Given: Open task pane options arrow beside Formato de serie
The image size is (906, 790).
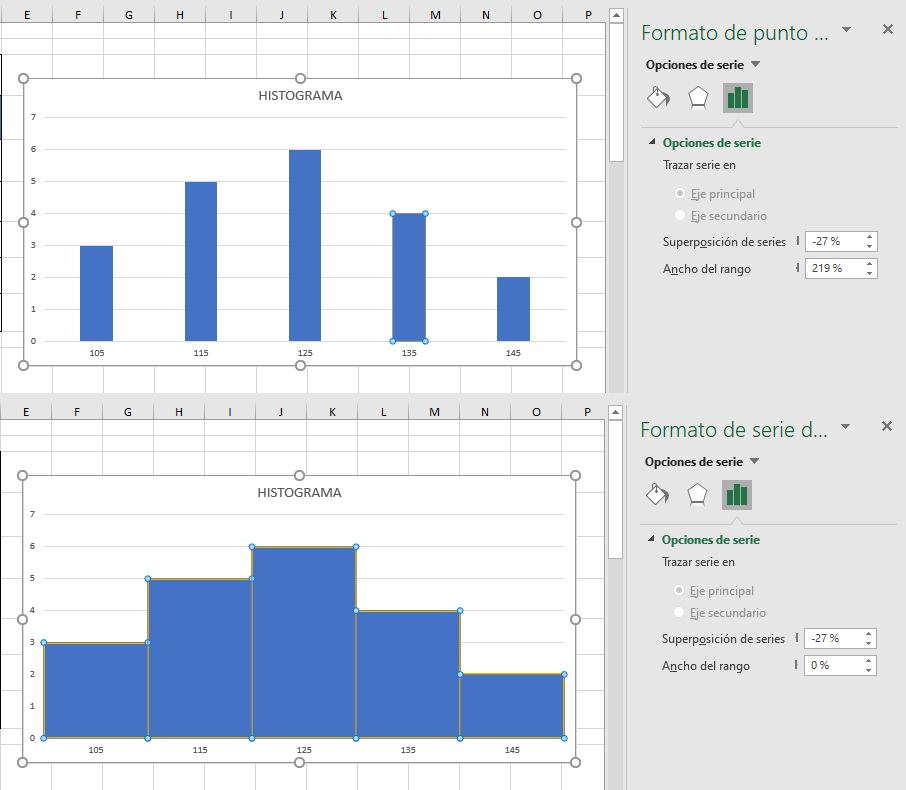Looking at the screenshot, I should coord(845,426).
